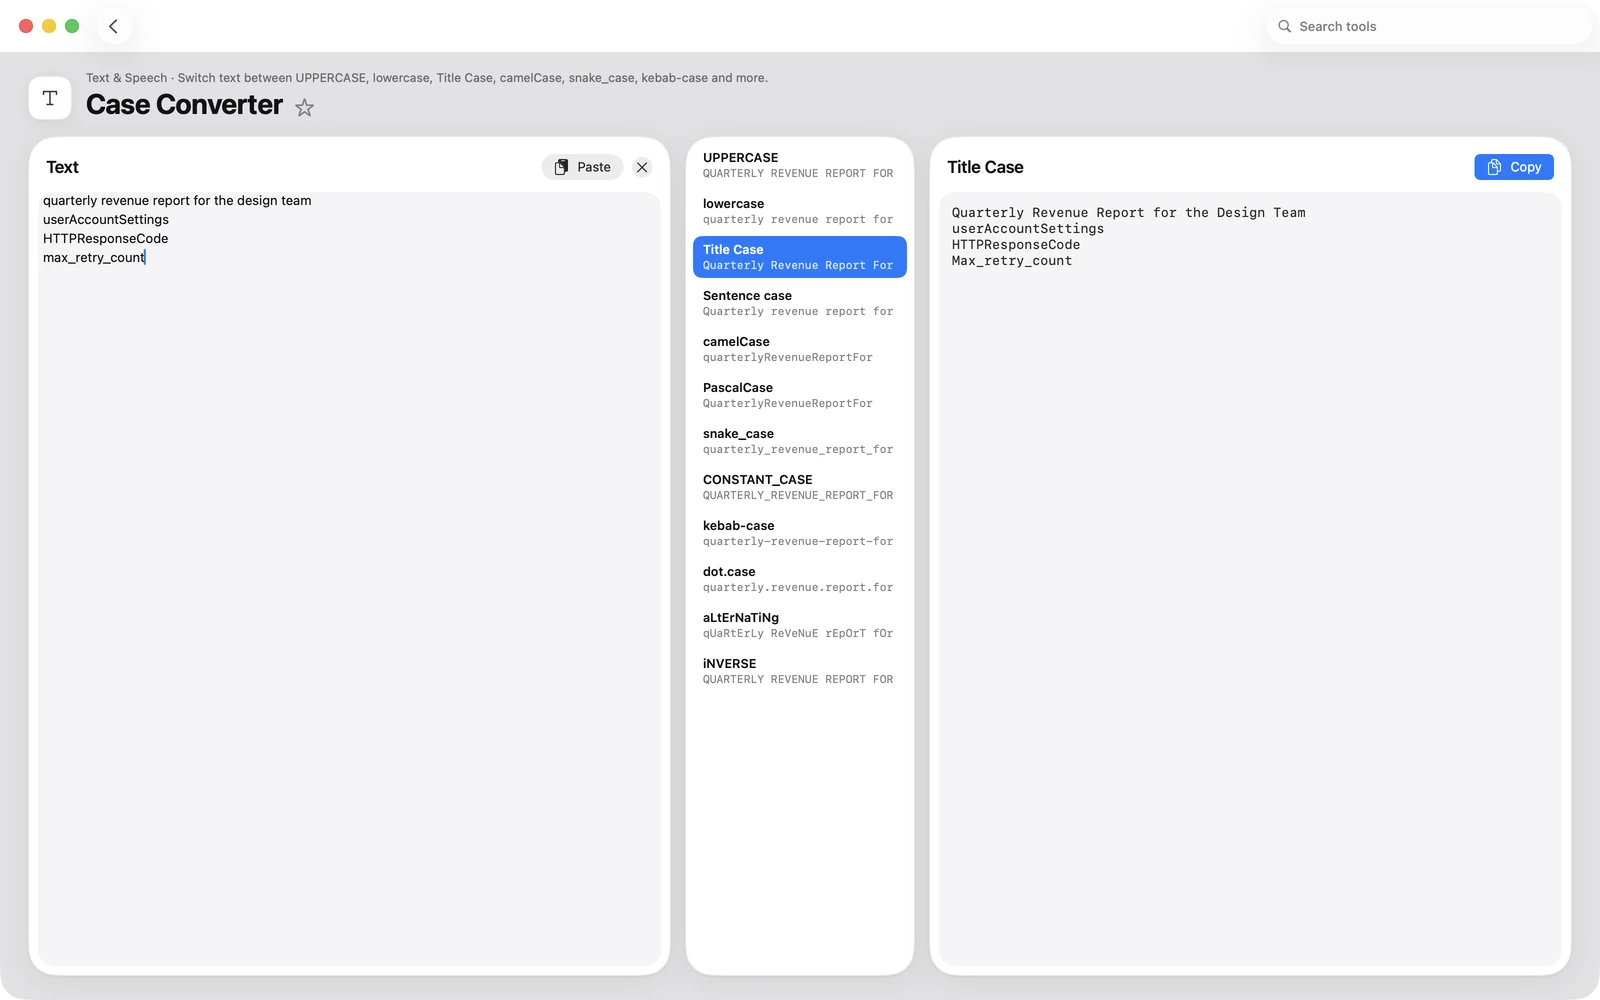This screenshot has width=1600, height=1000.
Task: Click the yellow macOS minimize window button
Action: coord(49,26)
